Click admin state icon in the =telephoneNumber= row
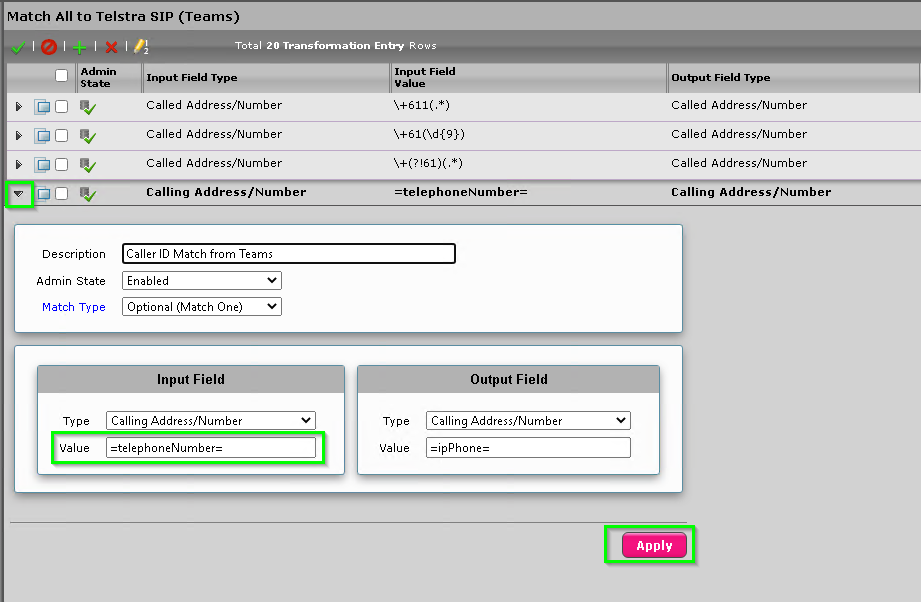Image resolution: width=921 pixels, height=602 pixels. 88,194
